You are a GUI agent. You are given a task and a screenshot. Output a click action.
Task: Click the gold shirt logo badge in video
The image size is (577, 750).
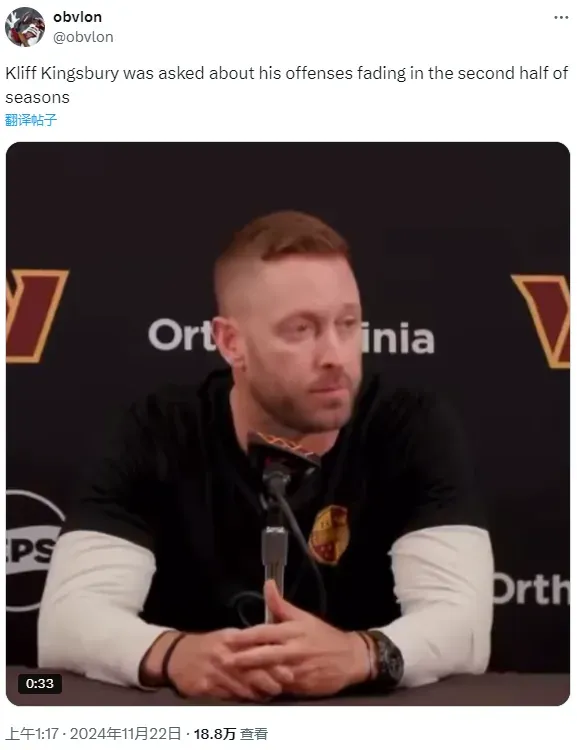(329, 534)
